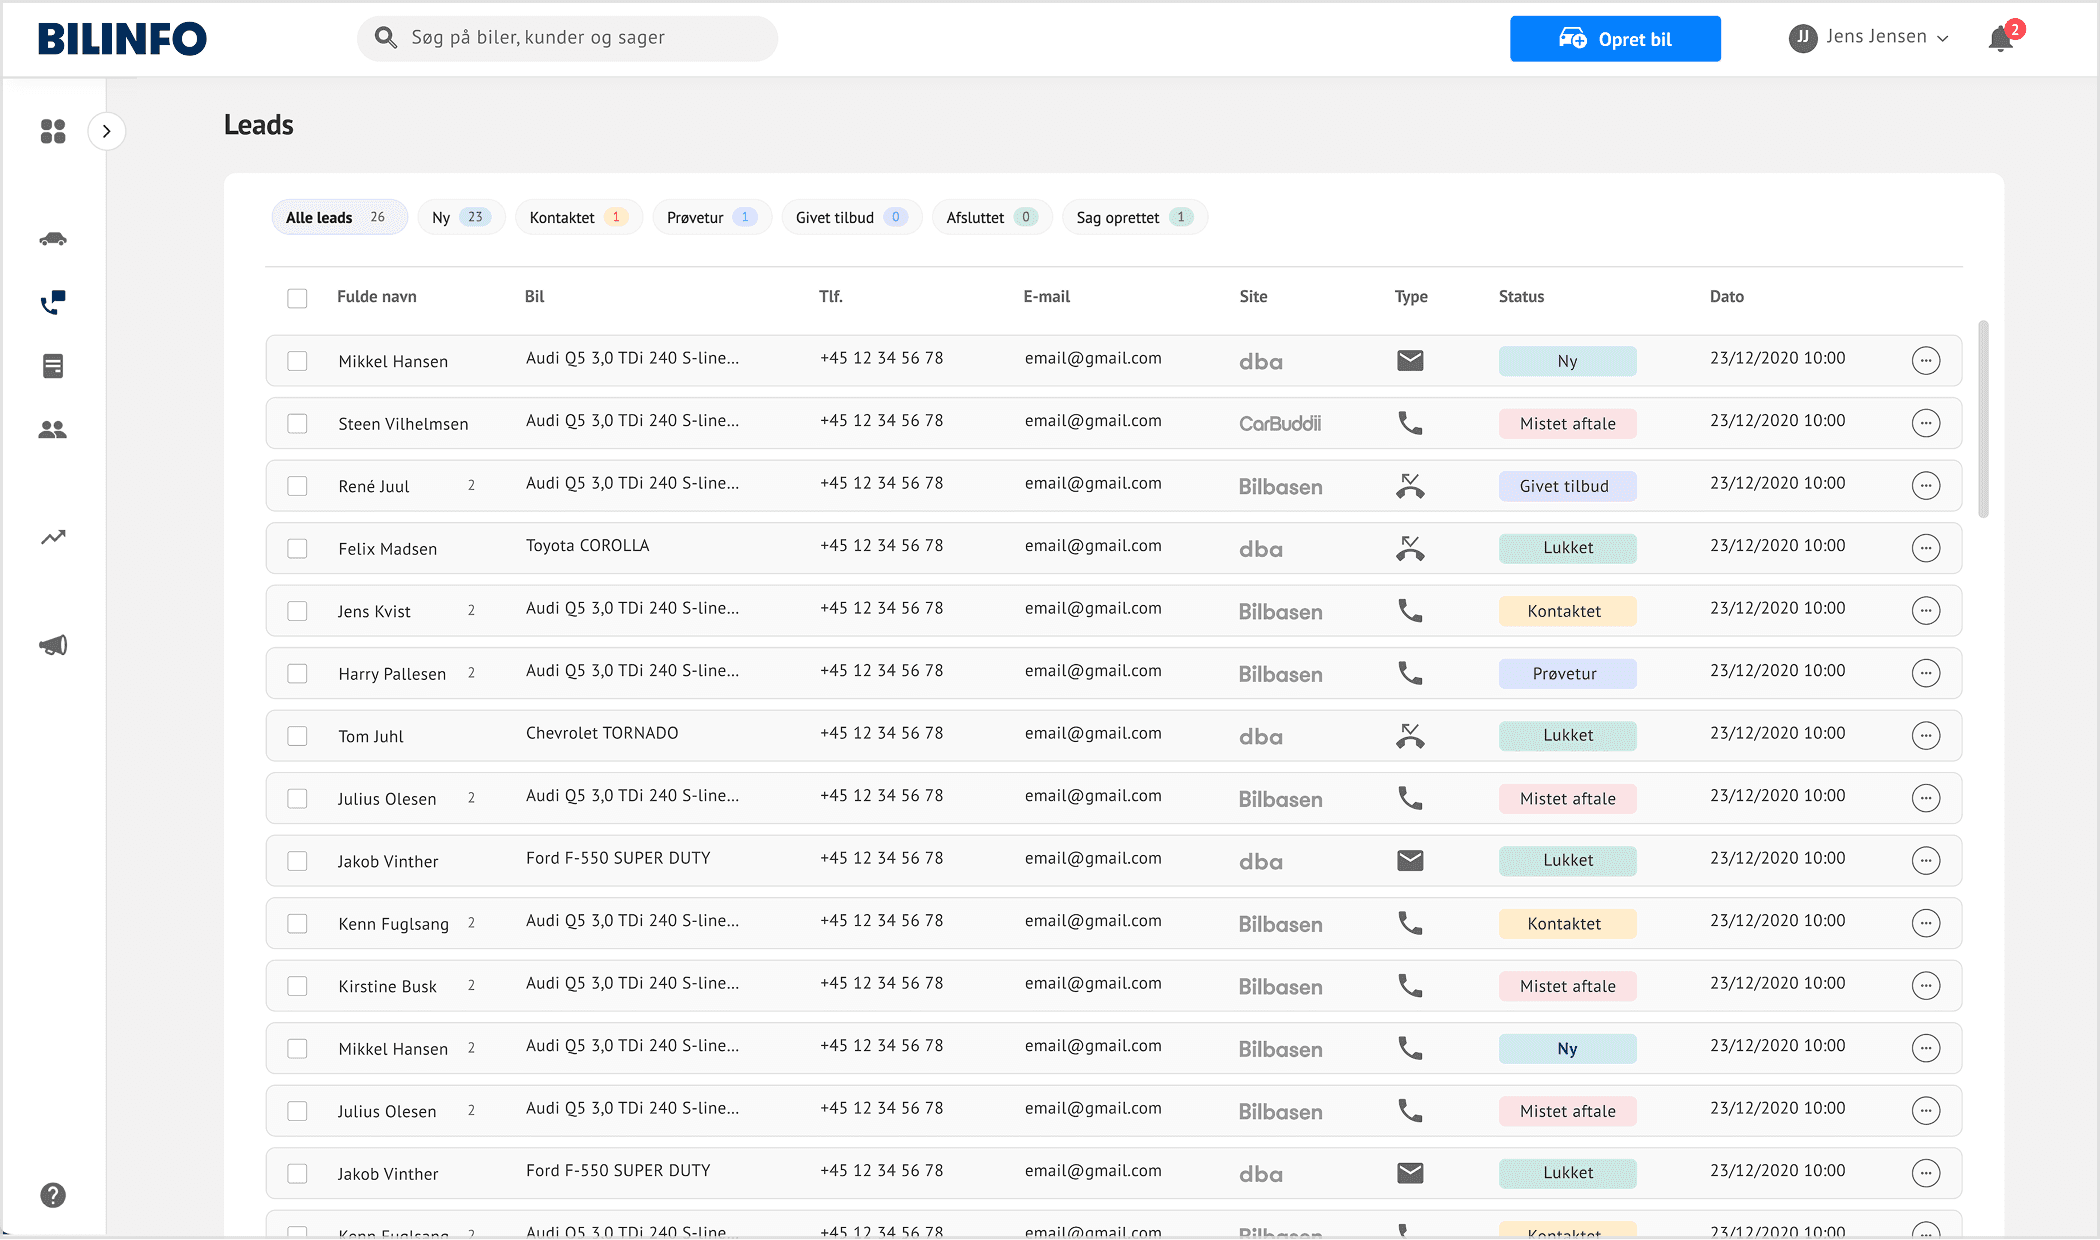Open the options menu for Mikkel Hansen row
This screenshot has height=1240, width=2100.
(x=1925, y=360)
